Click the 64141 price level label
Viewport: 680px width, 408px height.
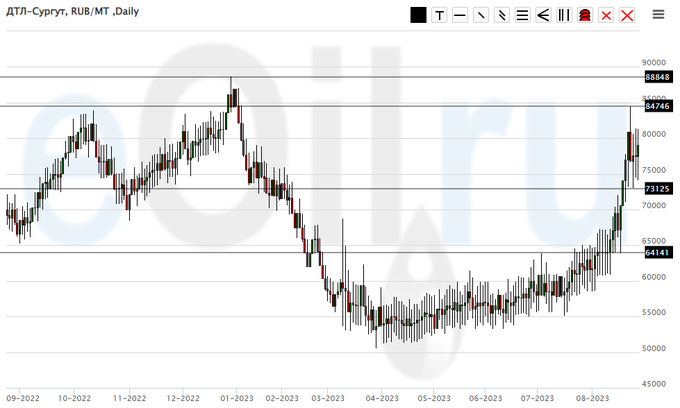pos(656,253)
